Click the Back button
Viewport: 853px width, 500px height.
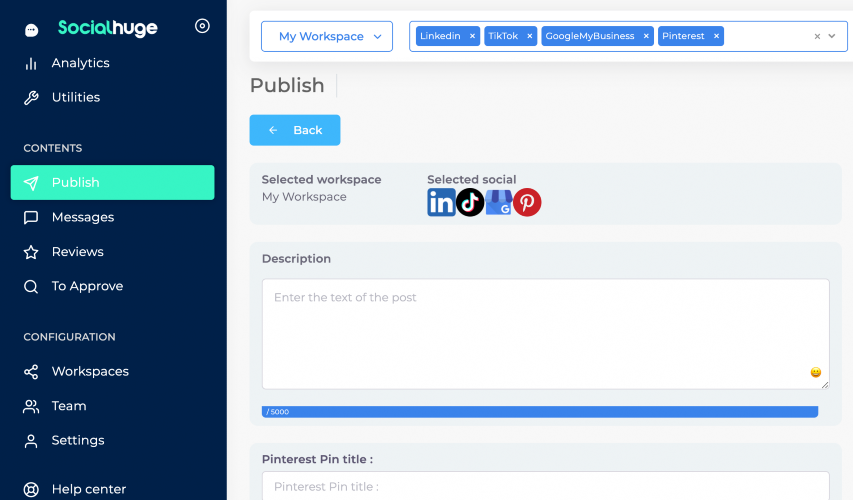pyautogui.click(x=295, y=130)
